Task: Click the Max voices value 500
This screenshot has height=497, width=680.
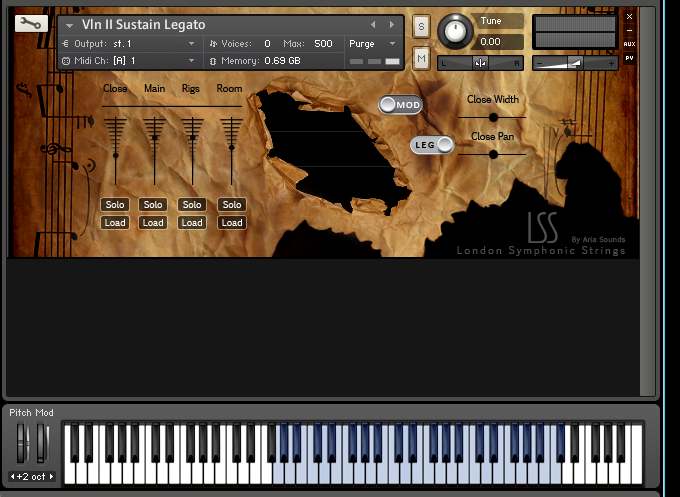Action: coord(324,44)
